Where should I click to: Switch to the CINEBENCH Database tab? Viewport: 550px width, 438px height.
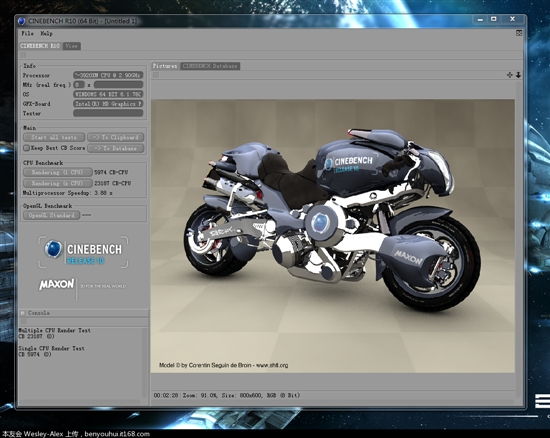[x=210, y=66]
